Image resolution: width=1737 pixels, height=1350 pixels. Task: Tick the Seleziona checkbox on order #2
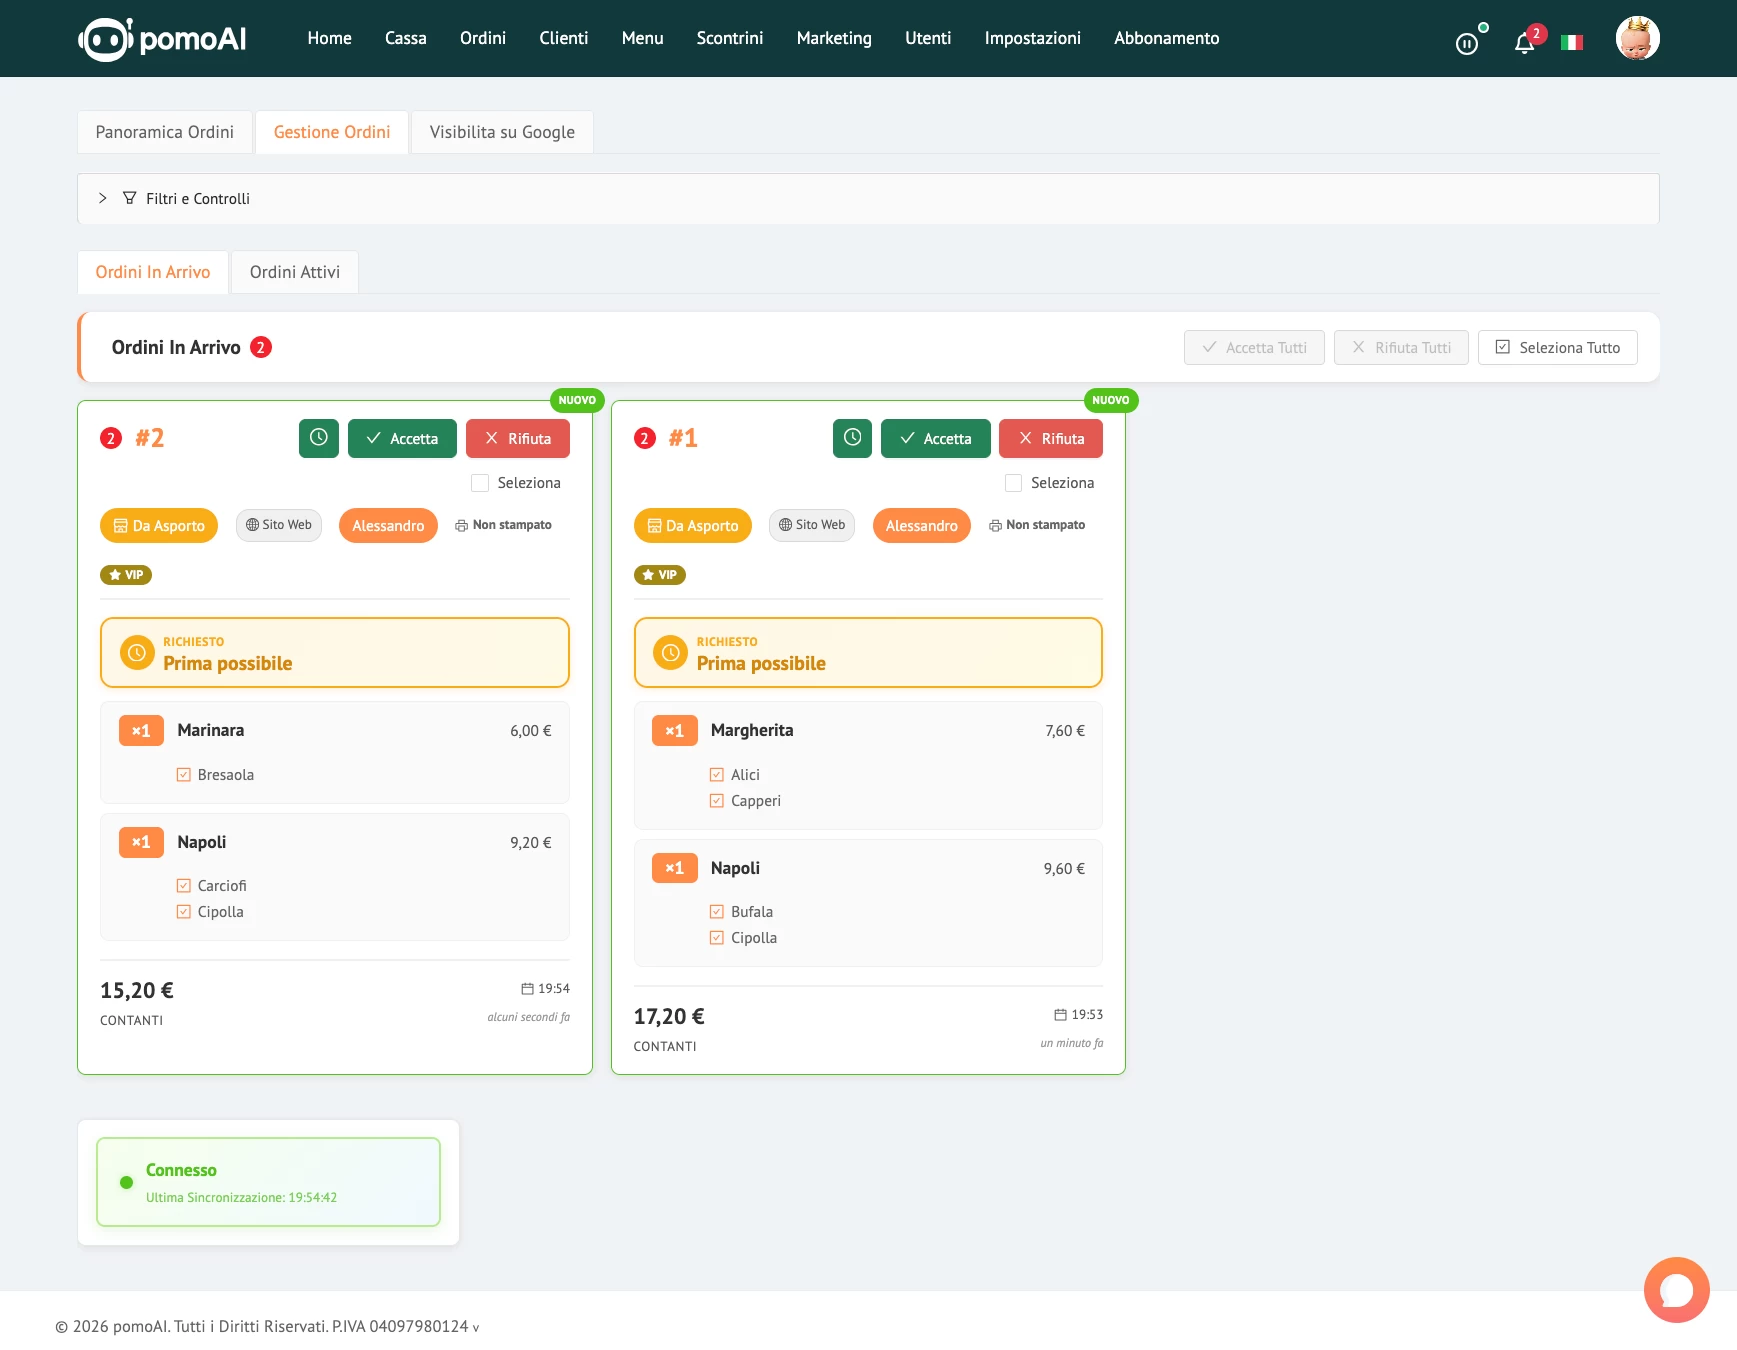point(480,483)
